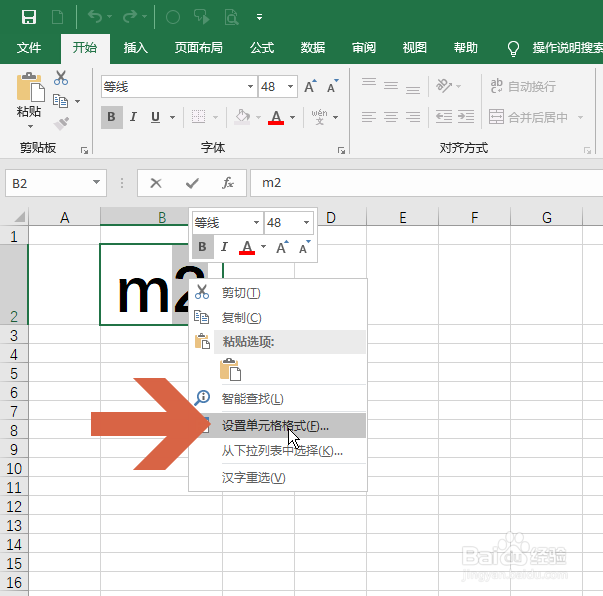Viewport: 603px width, 596px height.
Task: Click the Undo arrow icon
Action: click(95, 17)
